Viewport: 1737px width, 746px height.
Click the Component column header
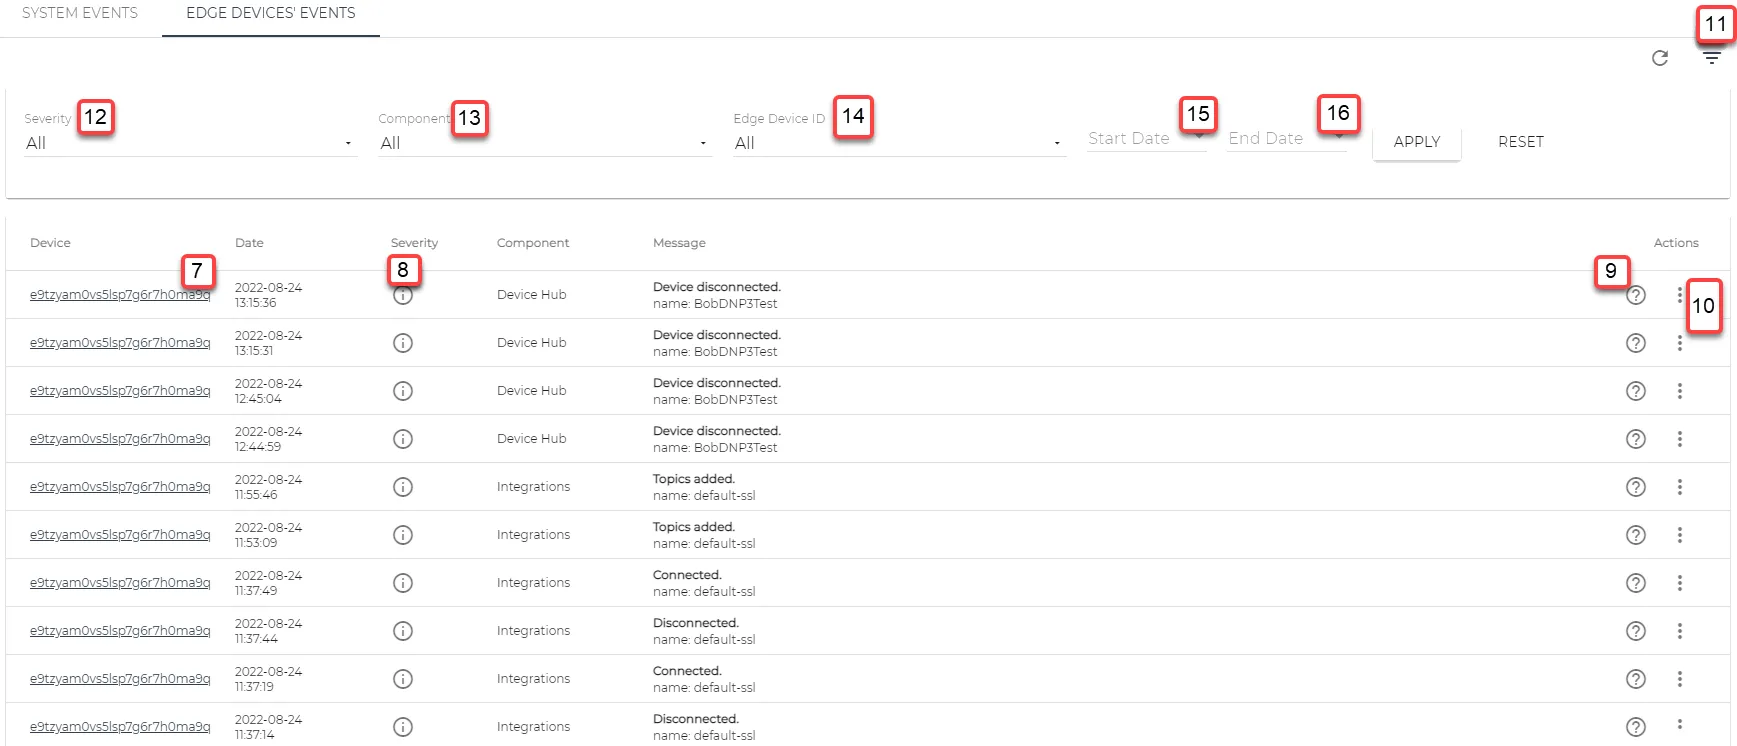pos(533,243)
